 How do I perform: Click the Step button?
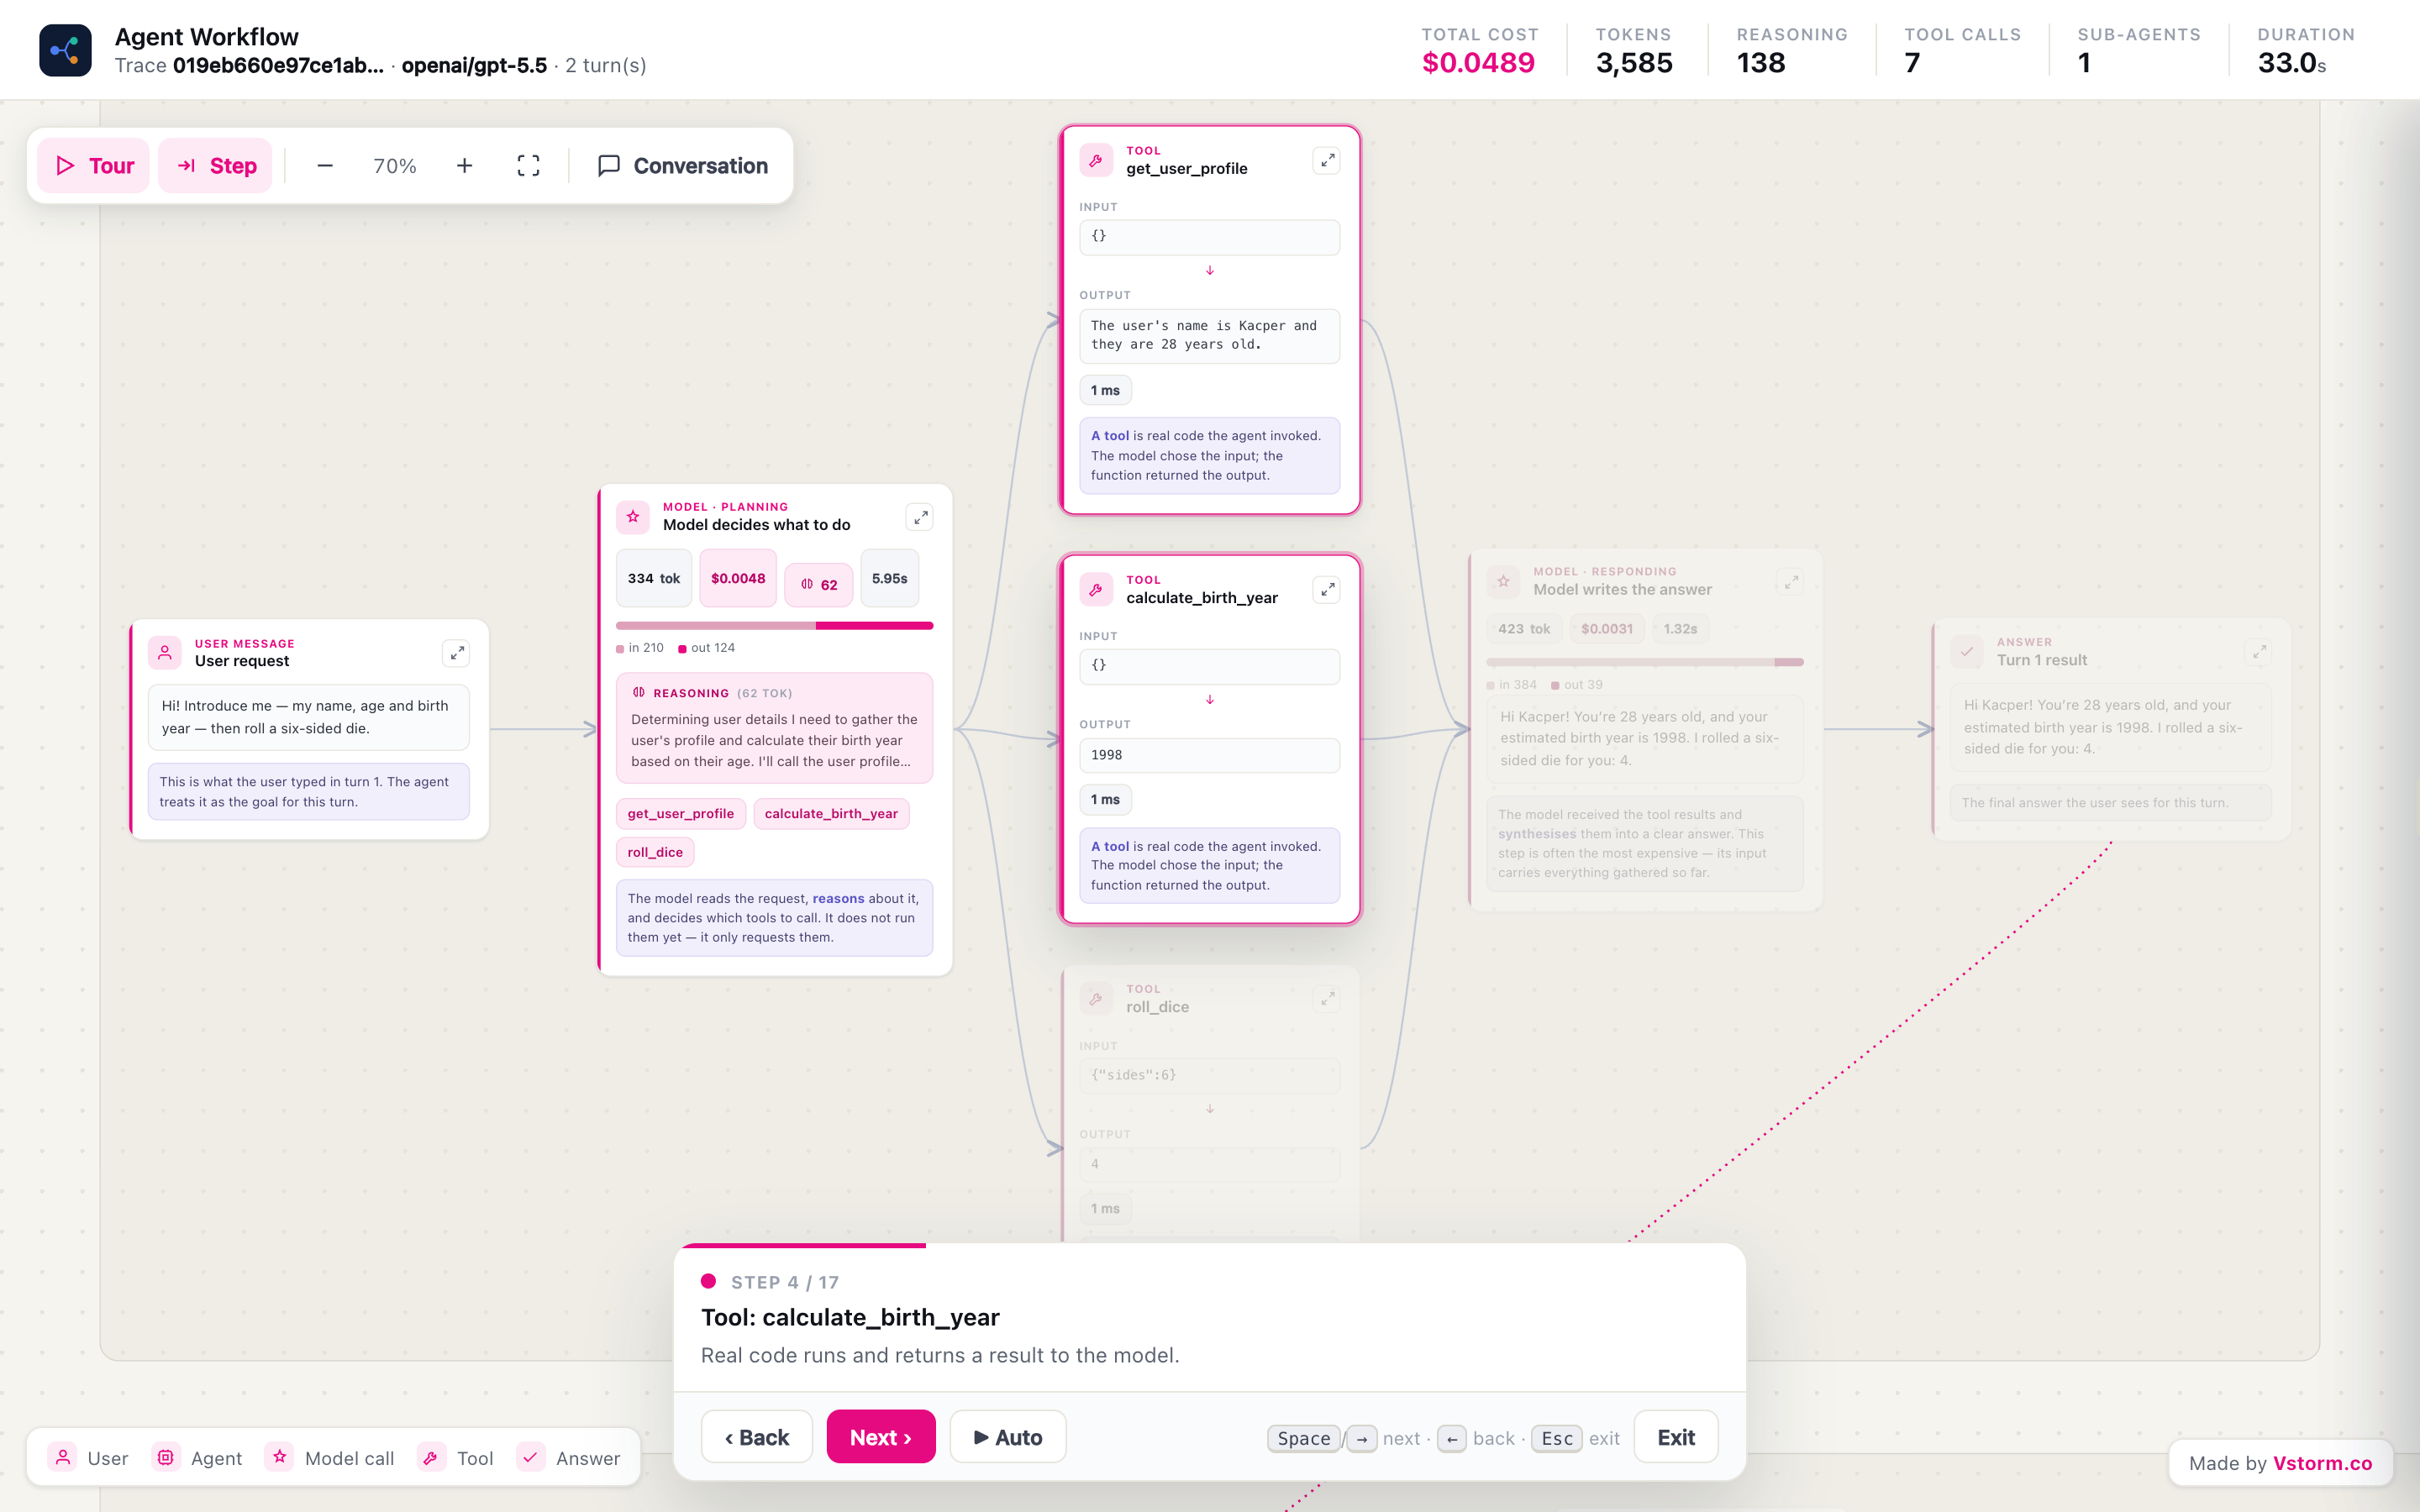216,166
